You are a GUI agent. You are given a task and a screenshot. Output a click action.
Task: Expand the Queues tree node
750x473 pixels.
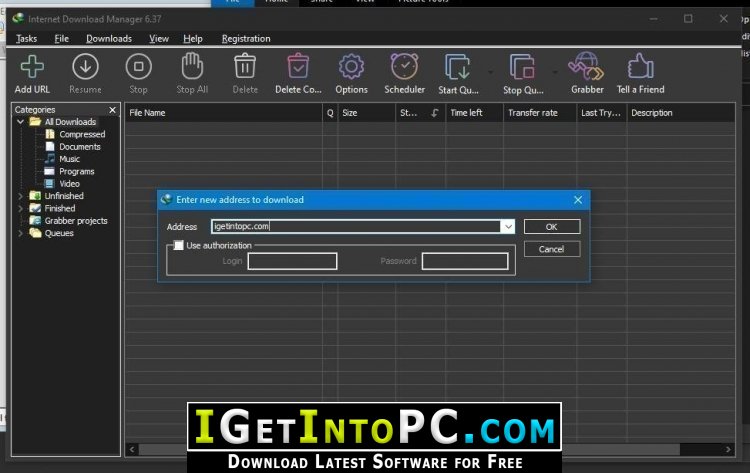coord(21,233)
